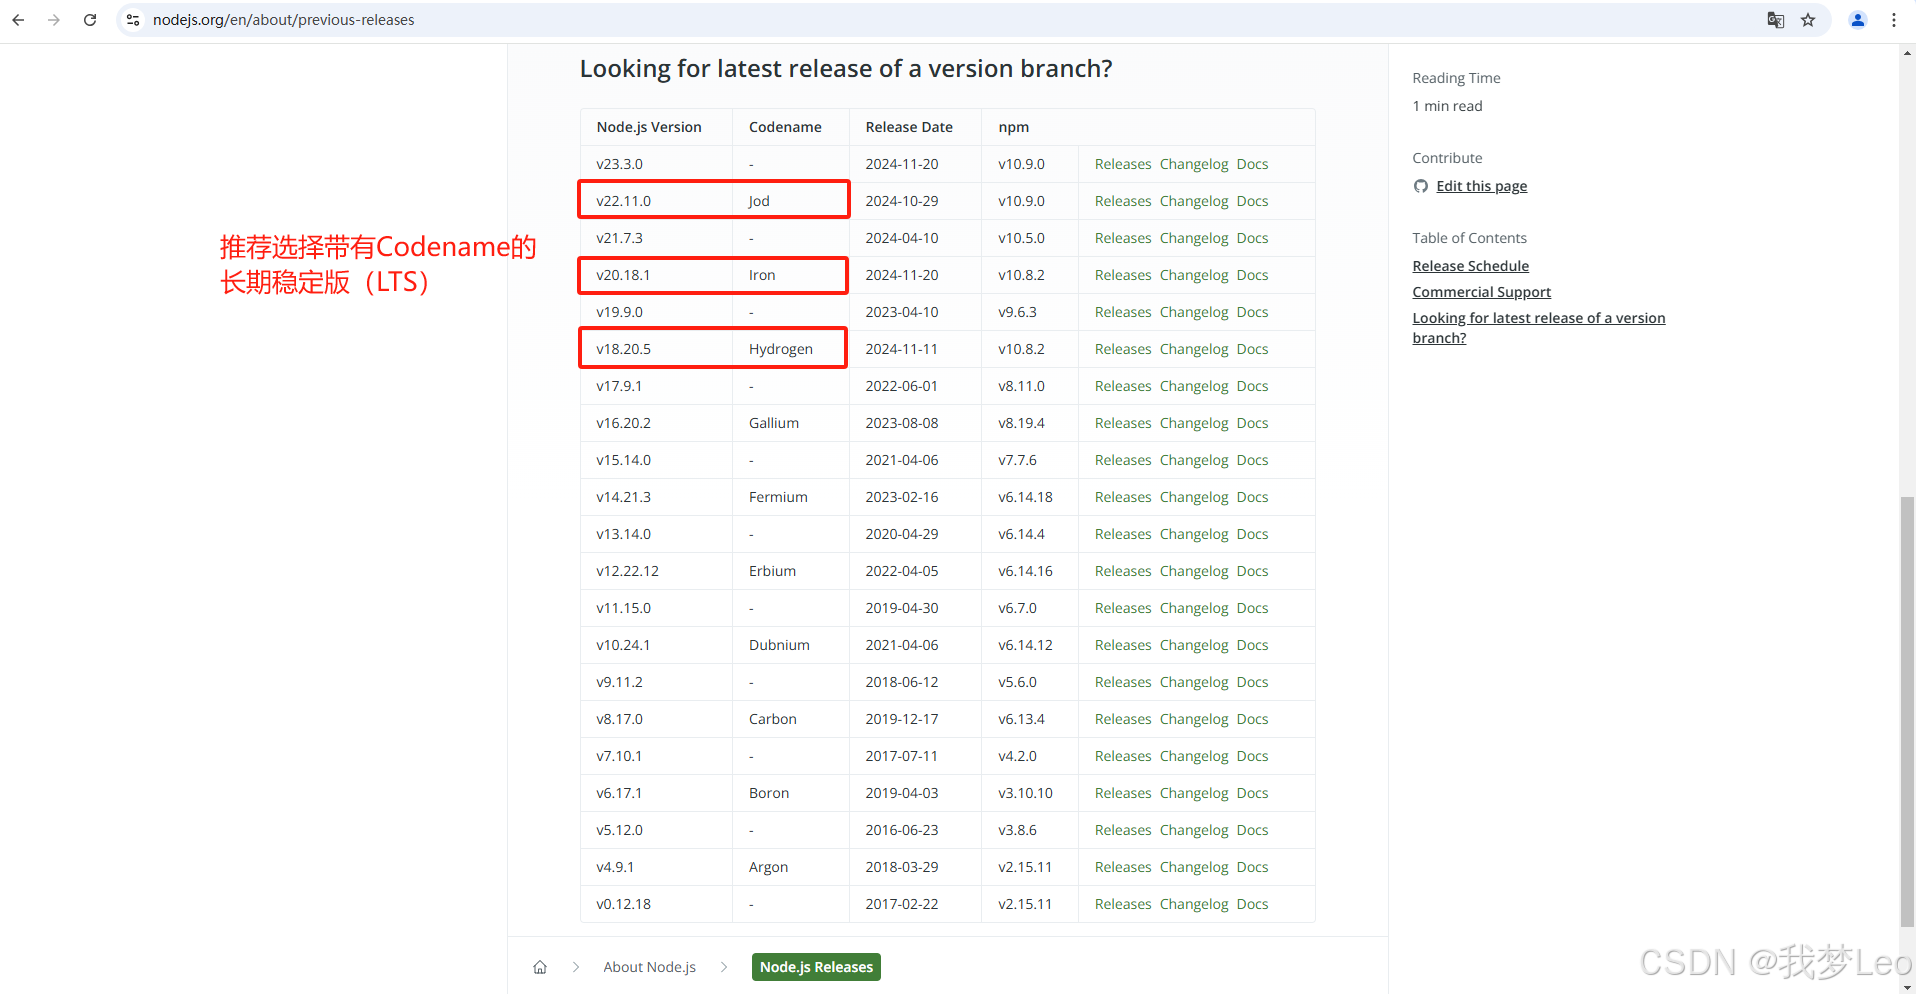This screenshot has width=1916, height=994.
Task: Select npm version v10.8.2 for v20.18.1
Action: (x=1030, y=275)
